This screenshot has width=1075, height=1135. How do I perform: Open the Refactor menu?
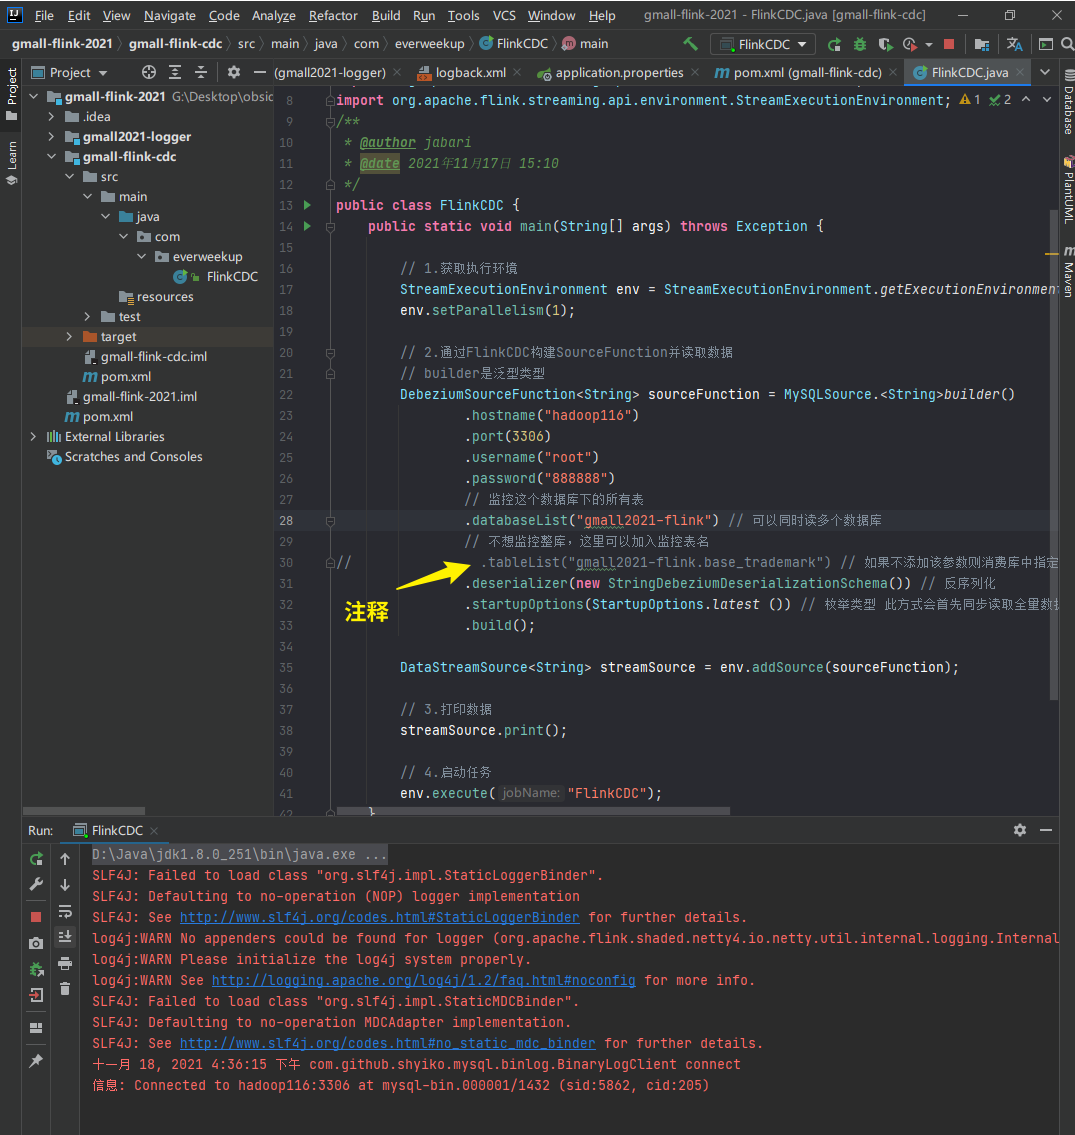pos(333,15)
